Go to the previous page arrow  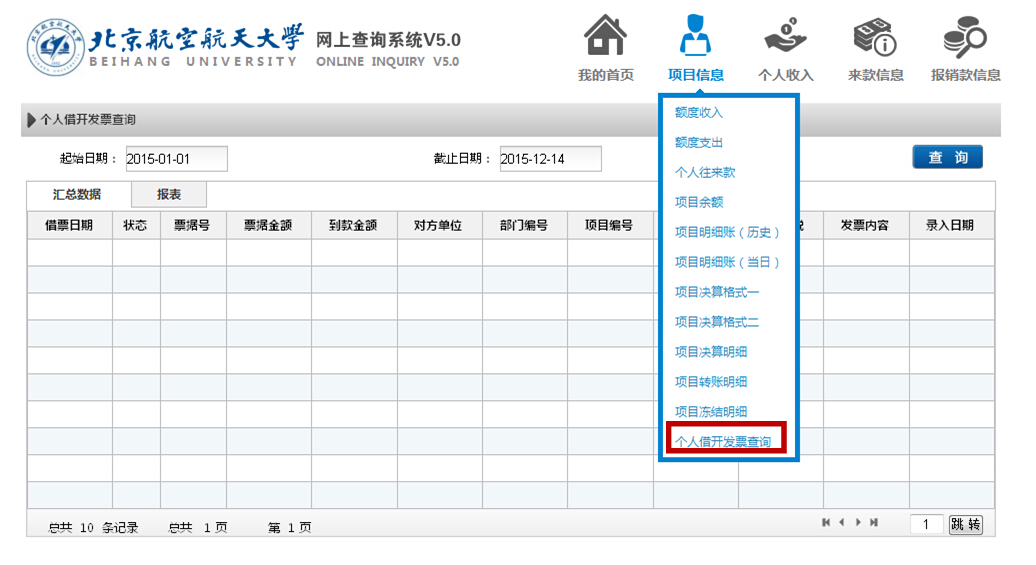click(842, 522)
